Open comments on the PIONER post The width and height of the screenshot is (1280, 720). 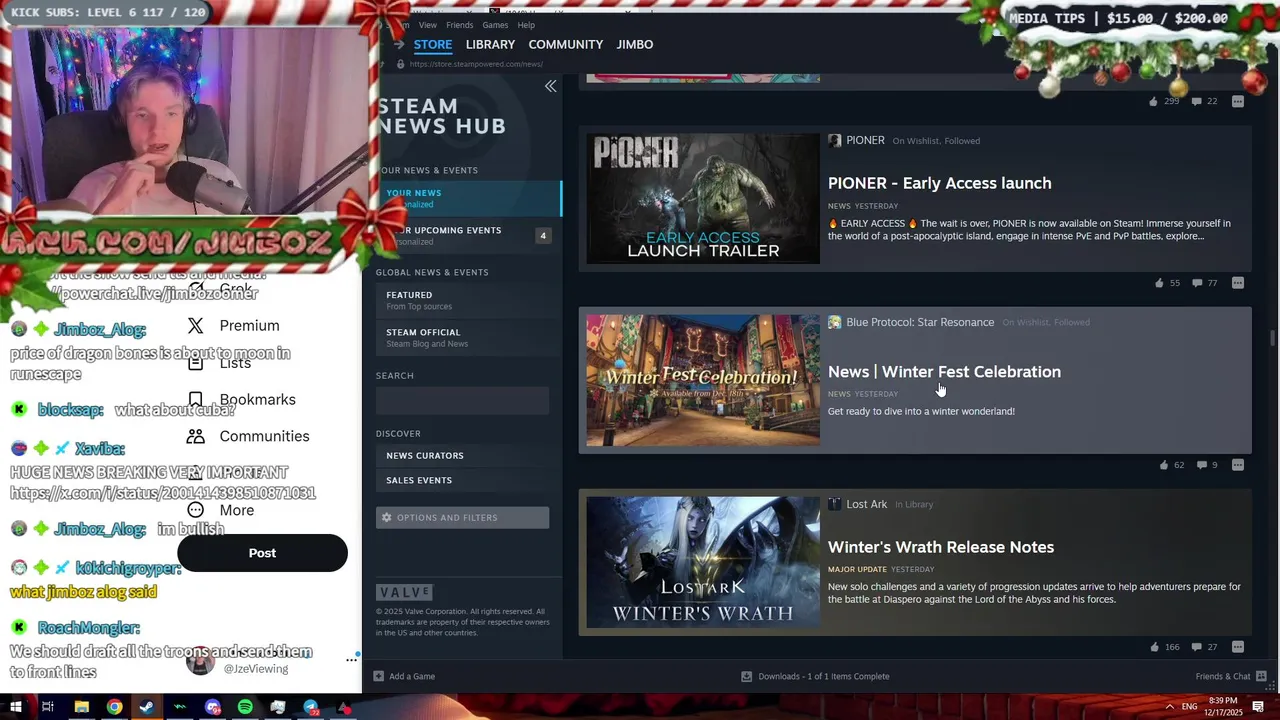point(1197,283)
